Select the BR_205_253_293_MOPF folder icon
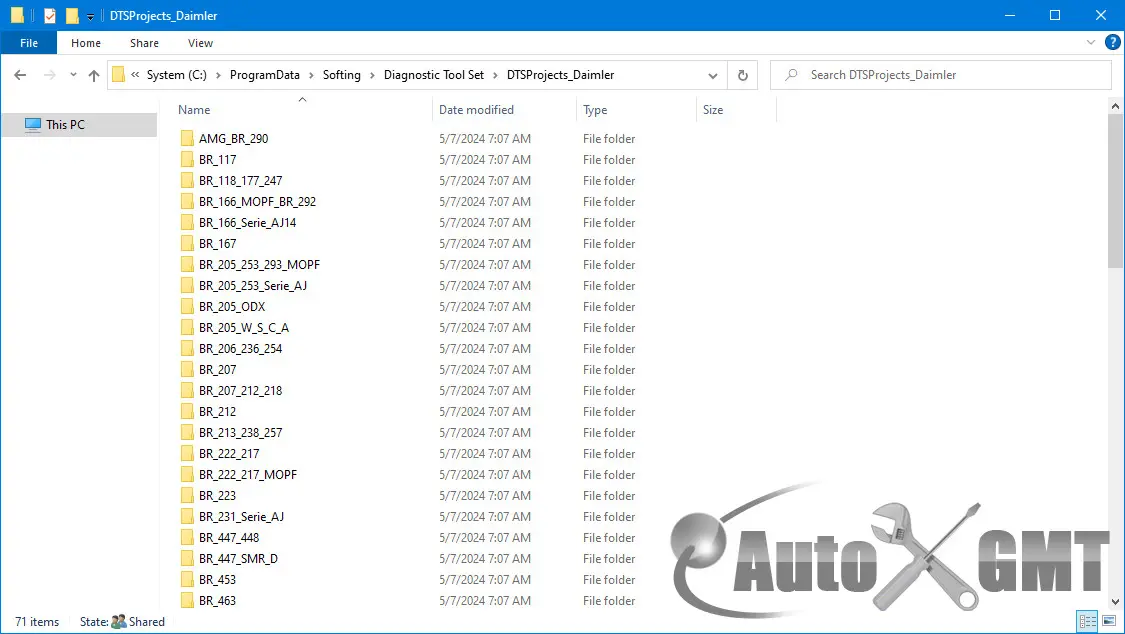The height and width of the screenshot is (634, 1125). [x=187, y=265]
